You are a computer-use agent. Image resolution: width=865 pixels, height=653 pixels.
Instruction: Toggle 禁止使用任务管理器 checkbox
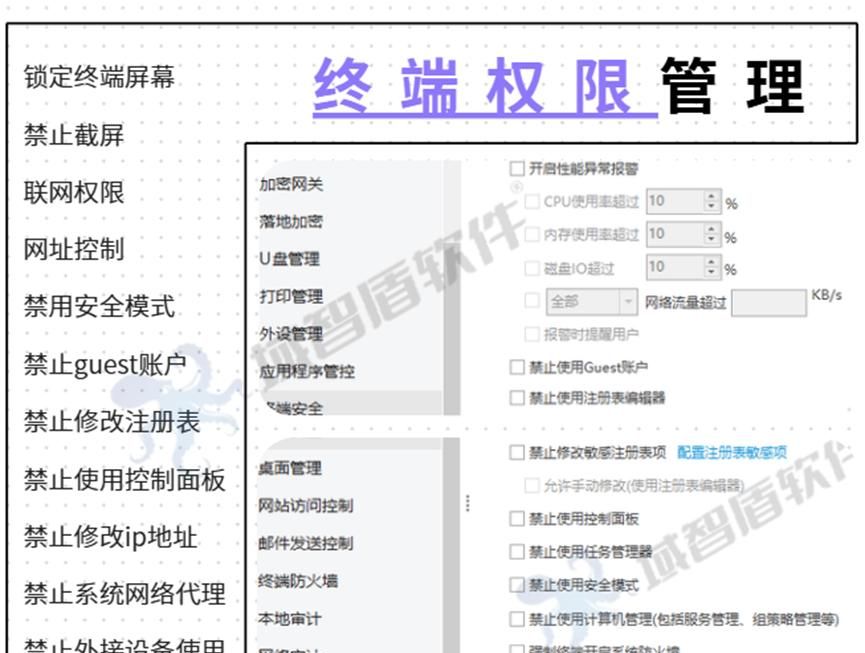[x=517, y=551]
